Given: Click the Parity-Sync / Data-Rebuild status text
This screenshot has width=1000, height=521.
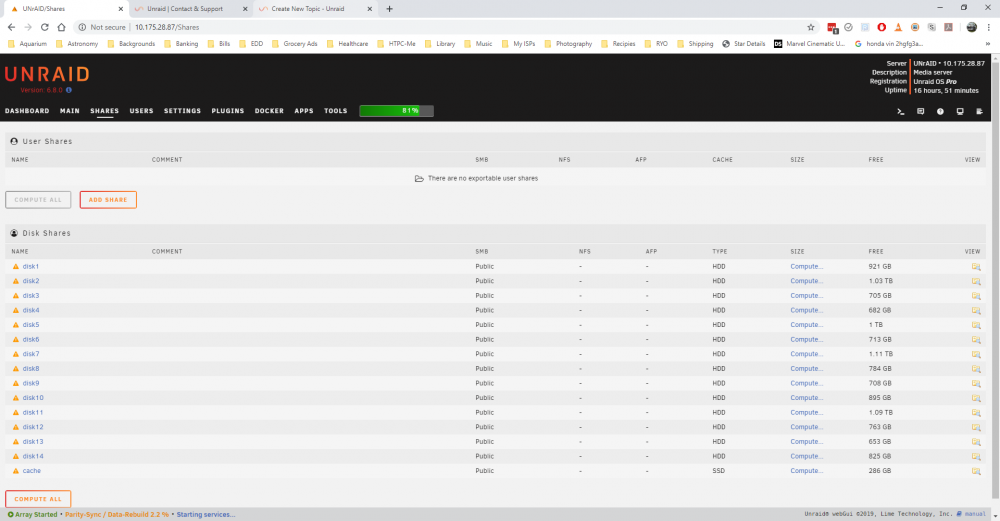Looking at the screenshot, I should pos(117,515).
